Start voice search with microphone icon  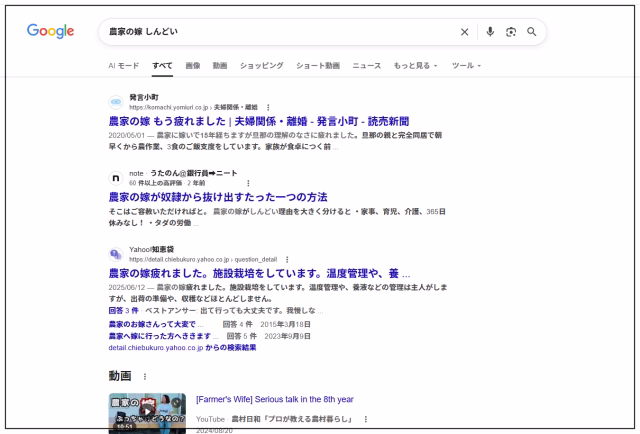490,31
